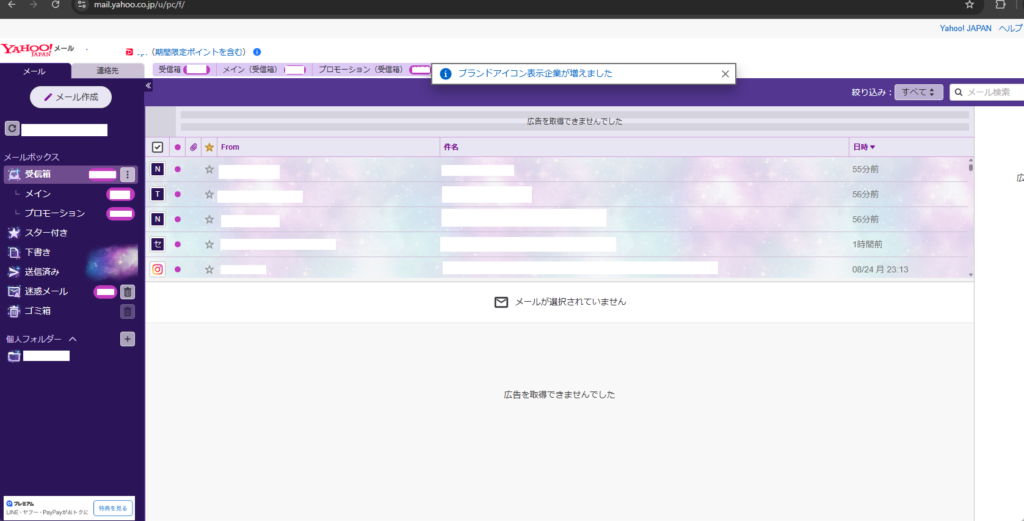Viewport: 1024px width, 521px height.
Task: Refresh mailbox using the reload icon in sidebar
Action: (x=11, y=129)
